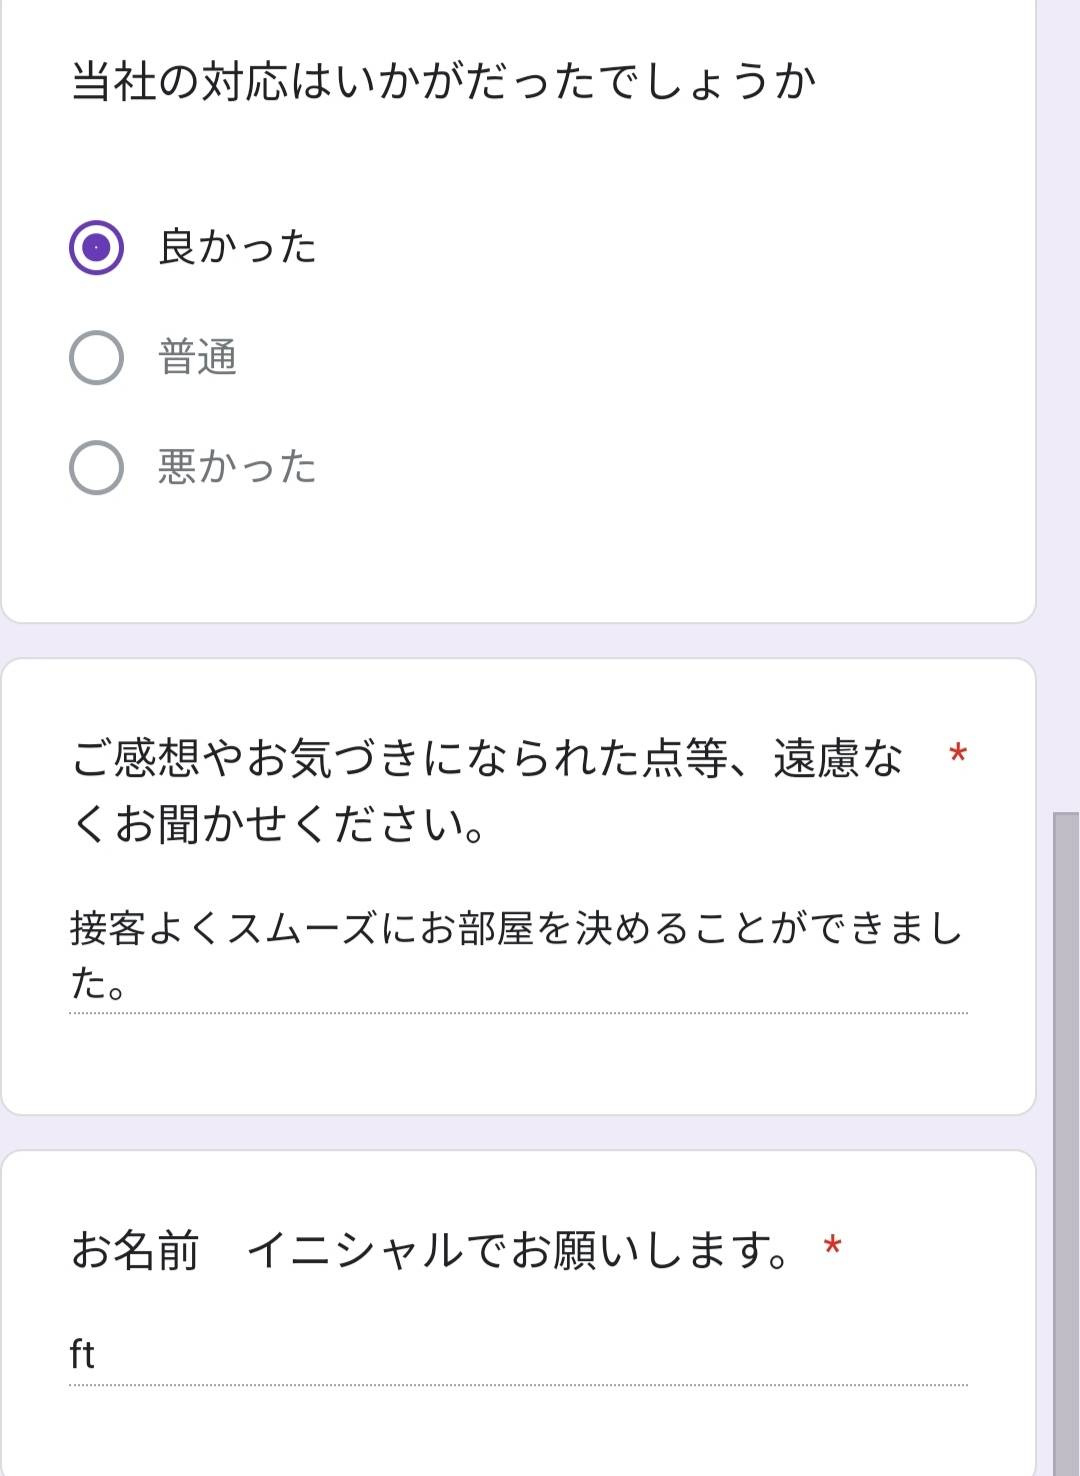The height and width of the screenshot is (1476, 1080).
Task: Click the dotted underline below ft initials
Action: 518,1385
